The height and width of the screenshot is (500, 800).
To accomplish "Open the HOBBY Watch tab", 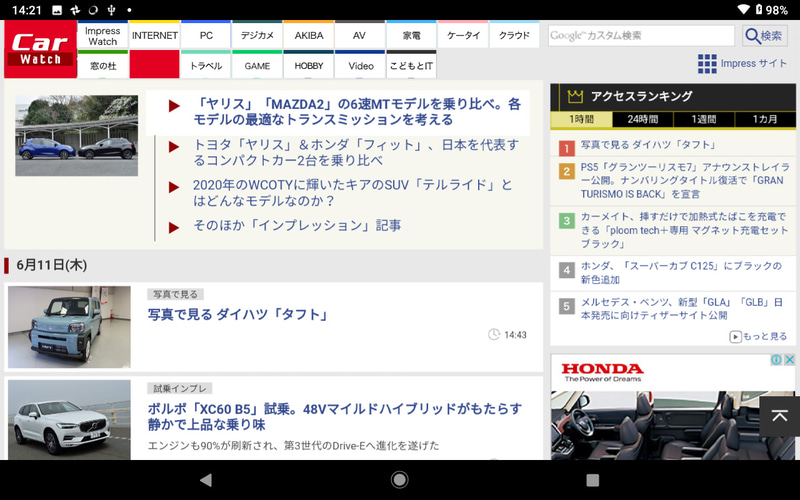I will click(309, 64).
